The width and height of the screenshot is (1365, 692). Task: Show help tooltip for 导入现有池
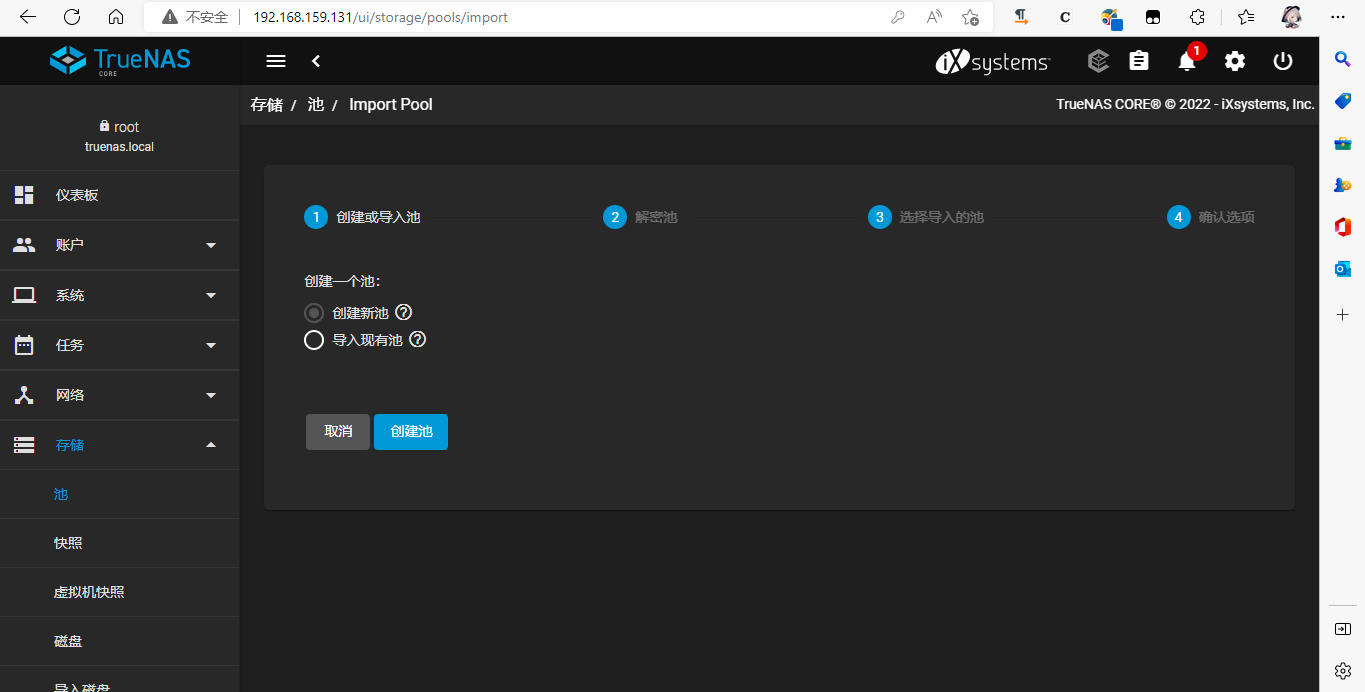[x=418, y=340]
